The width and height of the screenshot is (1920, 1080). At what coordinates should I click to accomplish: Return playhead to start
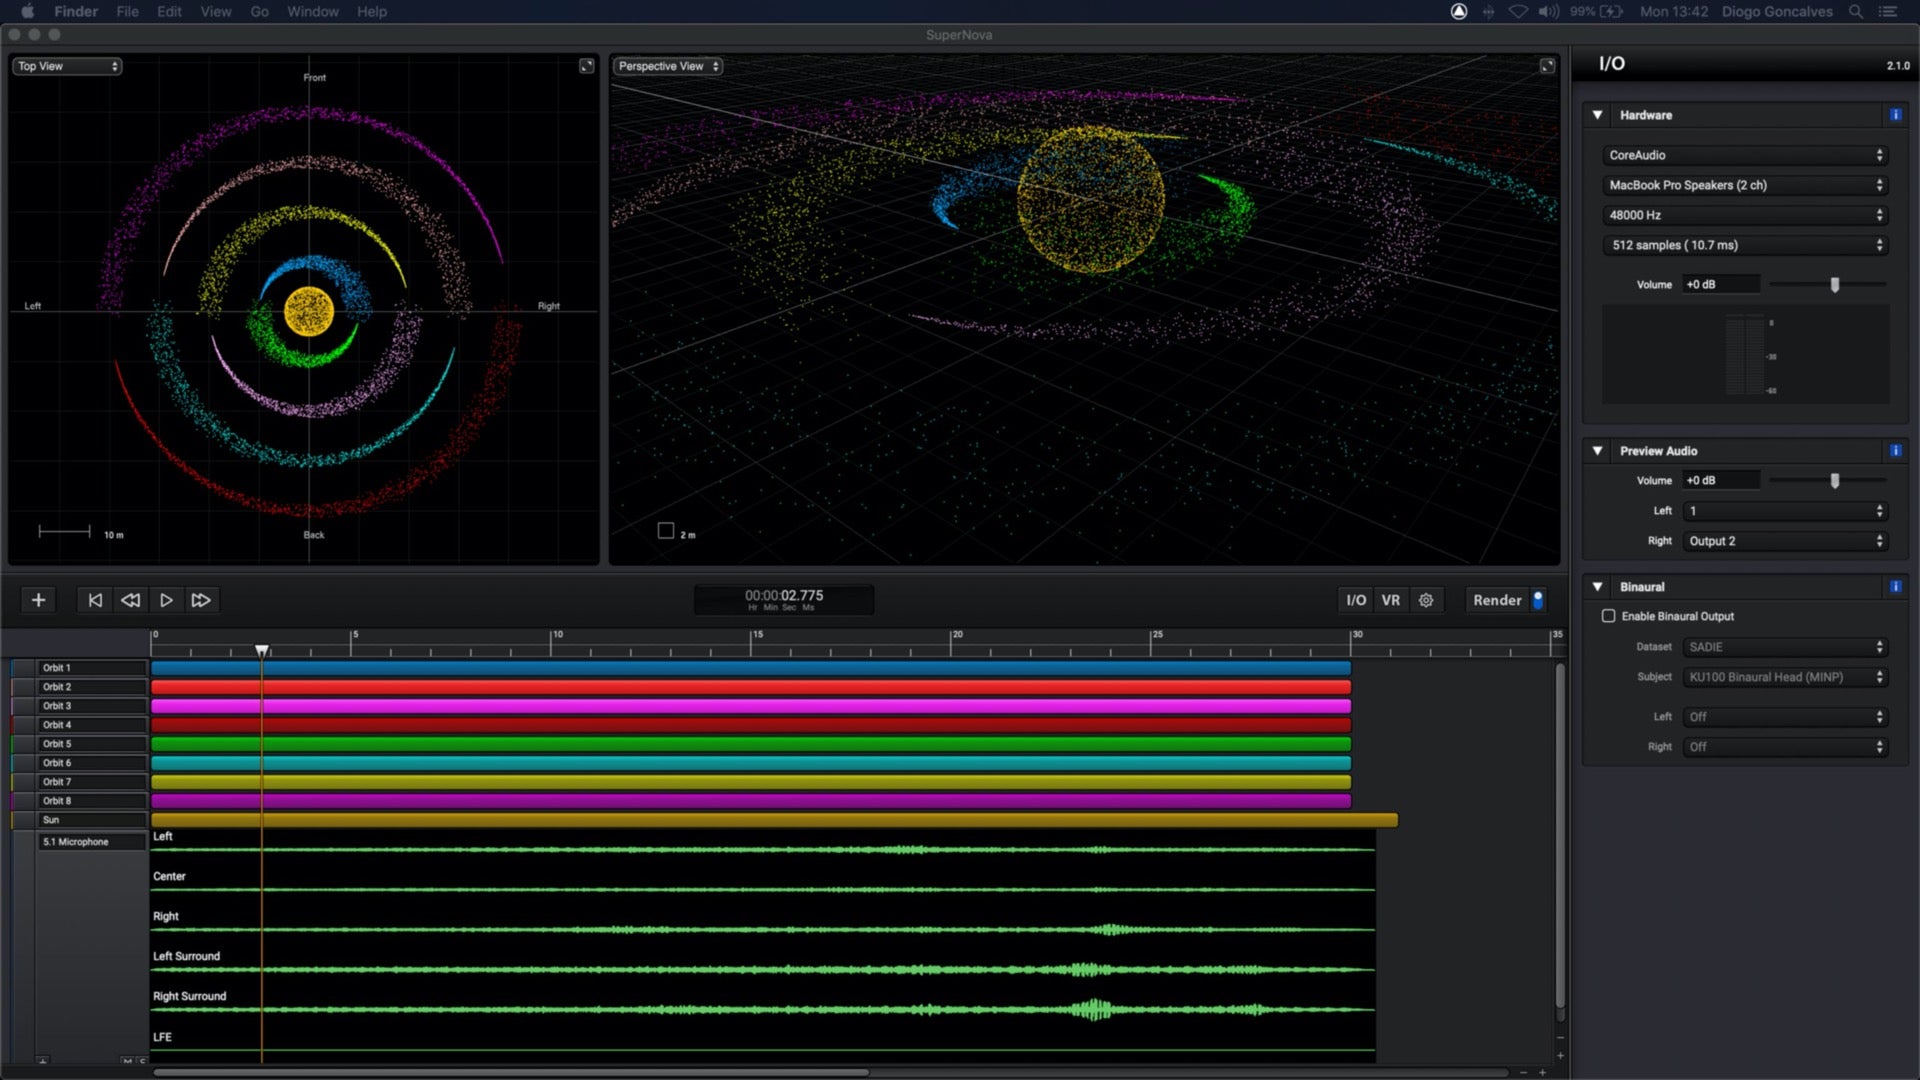pyautogui.click(x=95, y=600)
